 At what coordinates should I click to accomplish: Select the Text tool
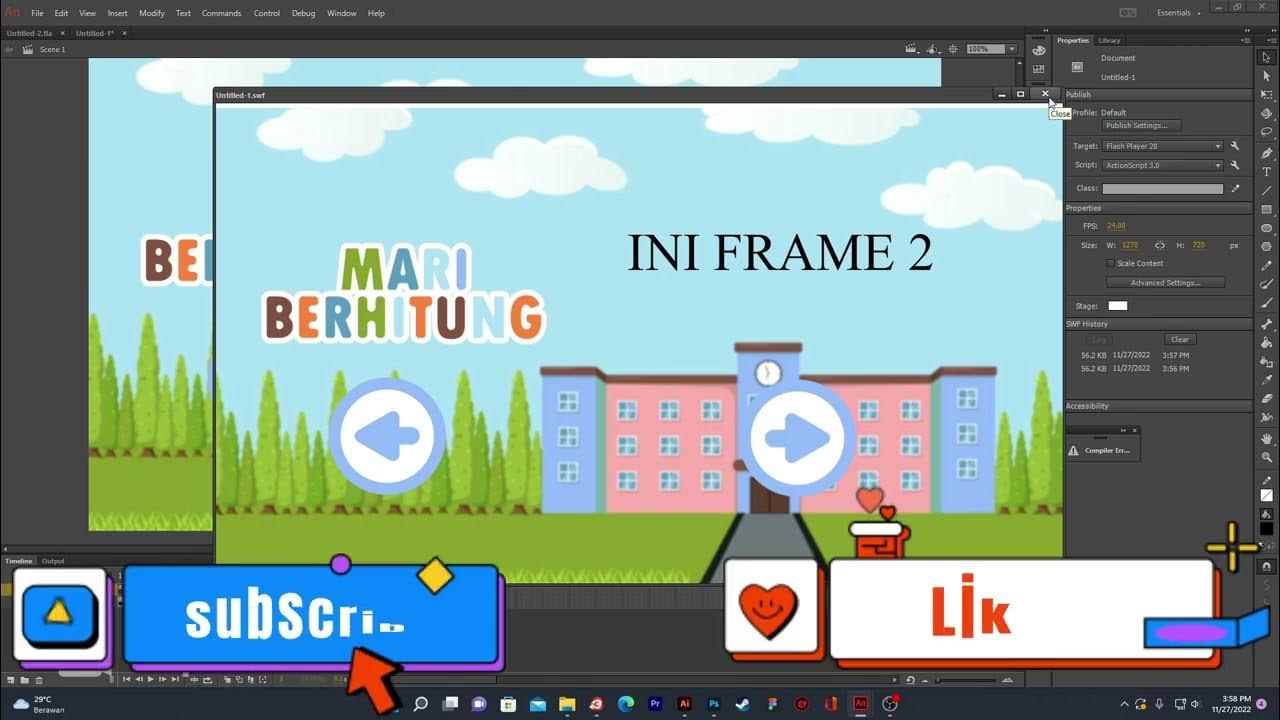tap(1267, 172)
